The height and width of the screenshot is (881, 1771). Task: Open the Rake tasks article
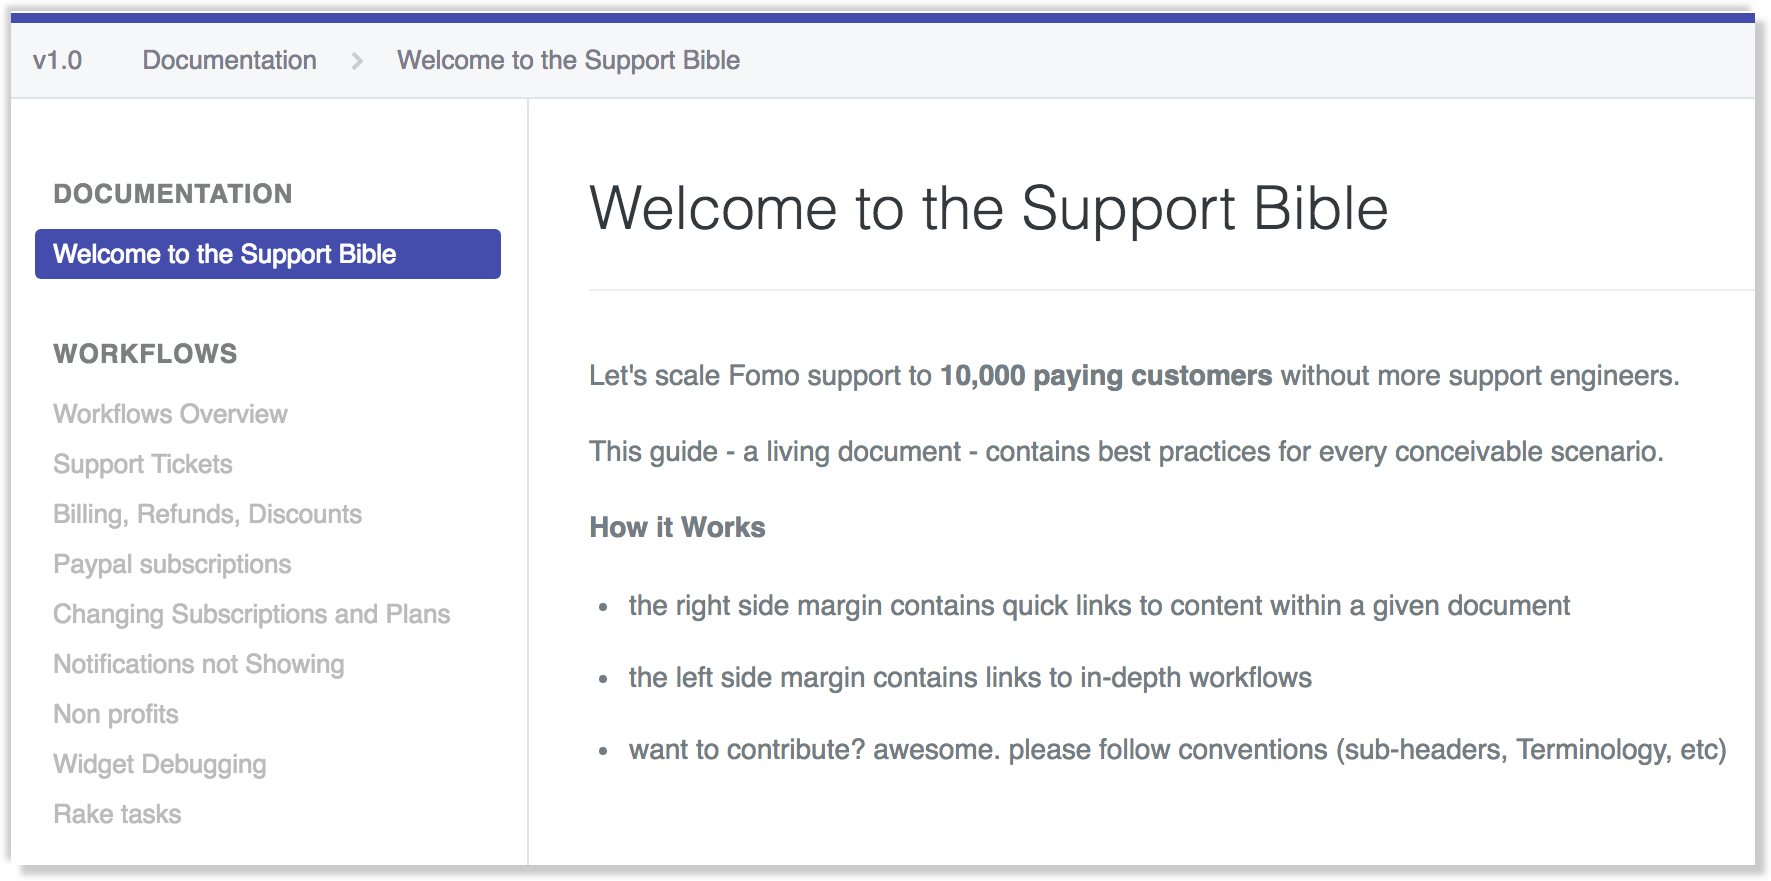pos(116,813)
